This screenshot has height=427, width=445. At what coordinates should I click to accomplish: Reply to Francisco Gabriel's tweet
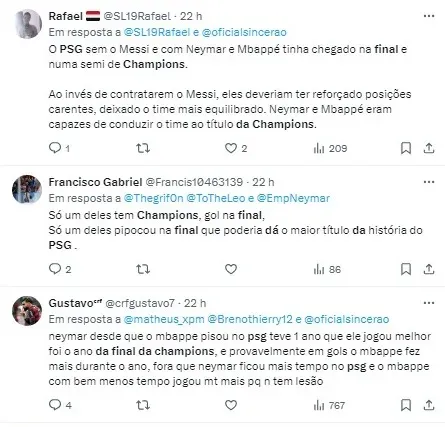tap(55, 269)
